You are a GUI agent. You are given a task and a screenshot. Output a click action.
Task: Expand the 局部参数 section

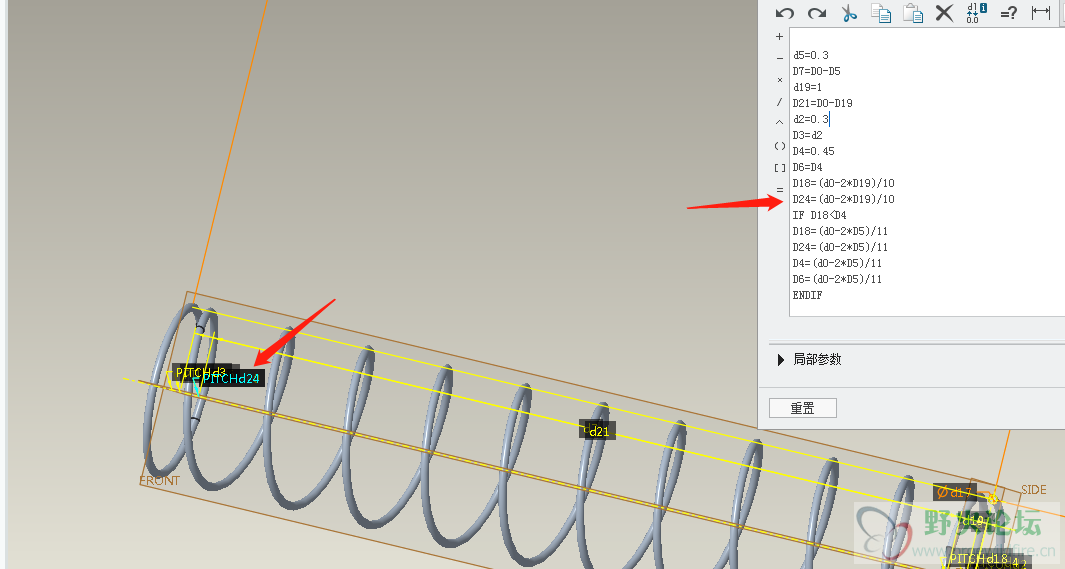tap(781, 359)
